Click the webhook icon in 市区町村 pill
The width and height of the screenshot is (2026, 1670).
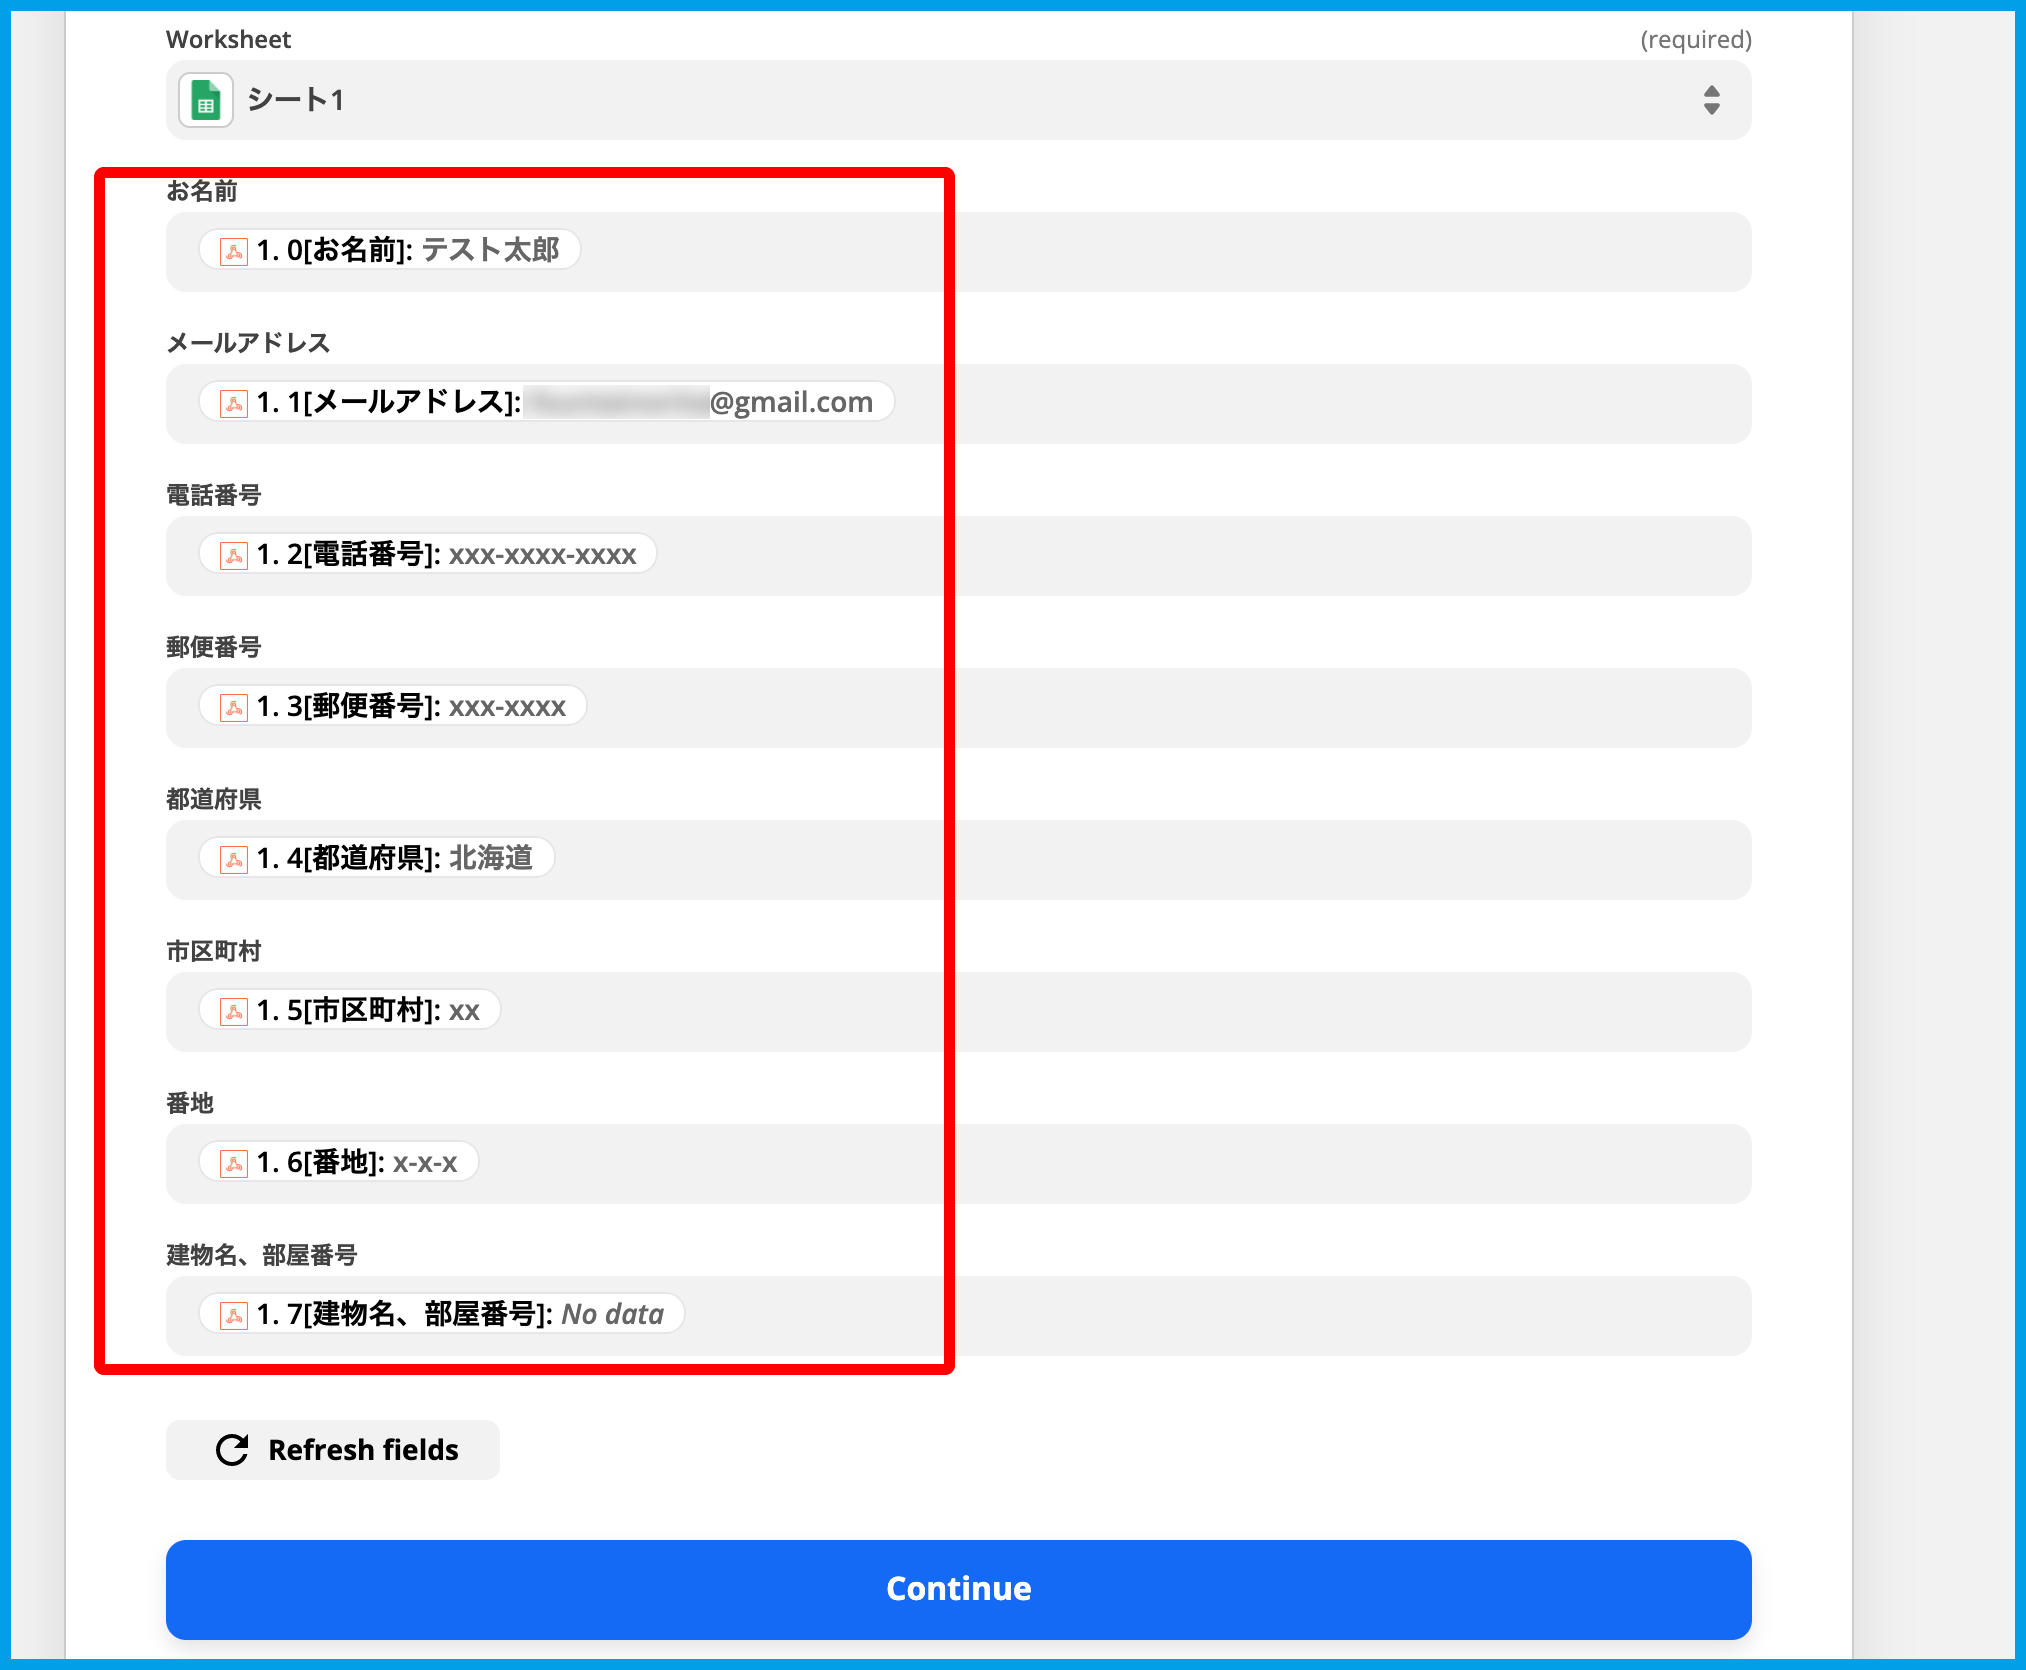click(234, 1011)
